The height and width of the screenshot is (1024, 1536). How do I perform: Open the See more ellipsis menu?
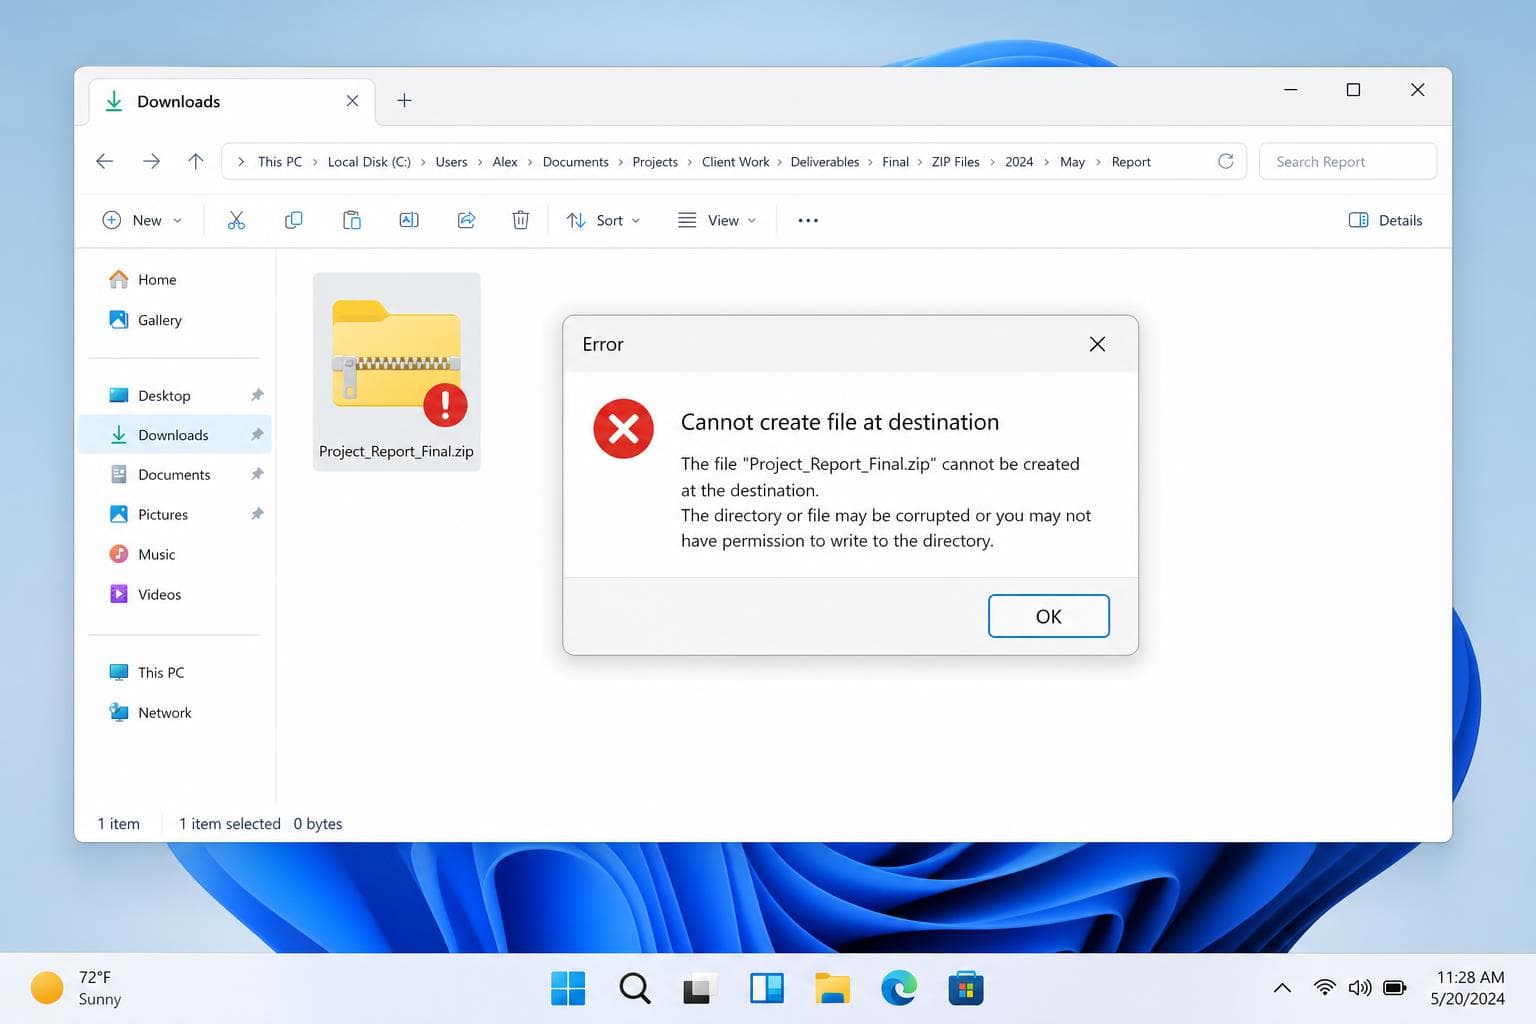[808, 220]
